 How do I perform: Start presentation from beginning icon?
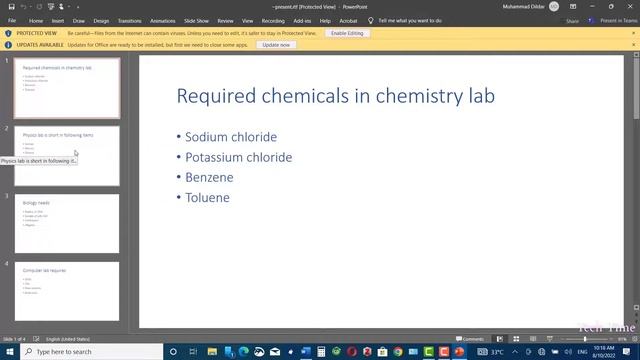51,7
